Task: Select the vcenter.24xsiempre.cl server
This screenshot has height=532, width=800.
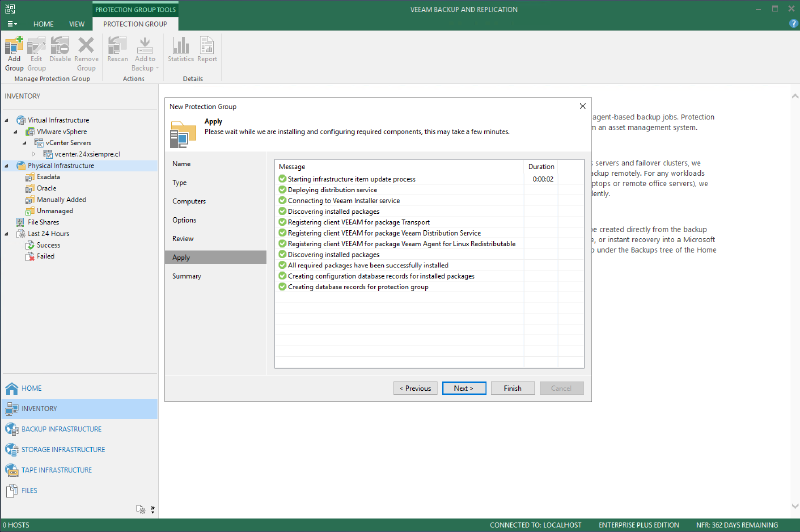Action: 87,154
